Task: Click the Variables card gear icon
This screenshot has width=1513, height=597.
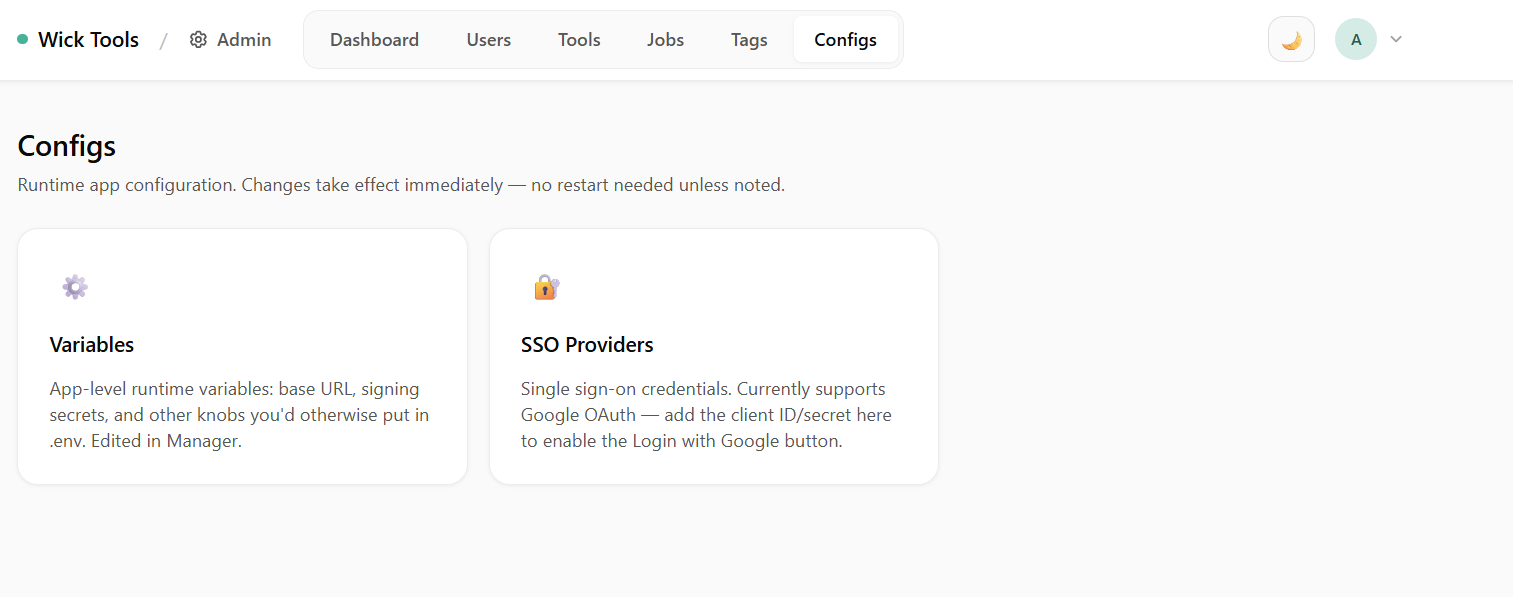Action: click(x=75, y=287)
